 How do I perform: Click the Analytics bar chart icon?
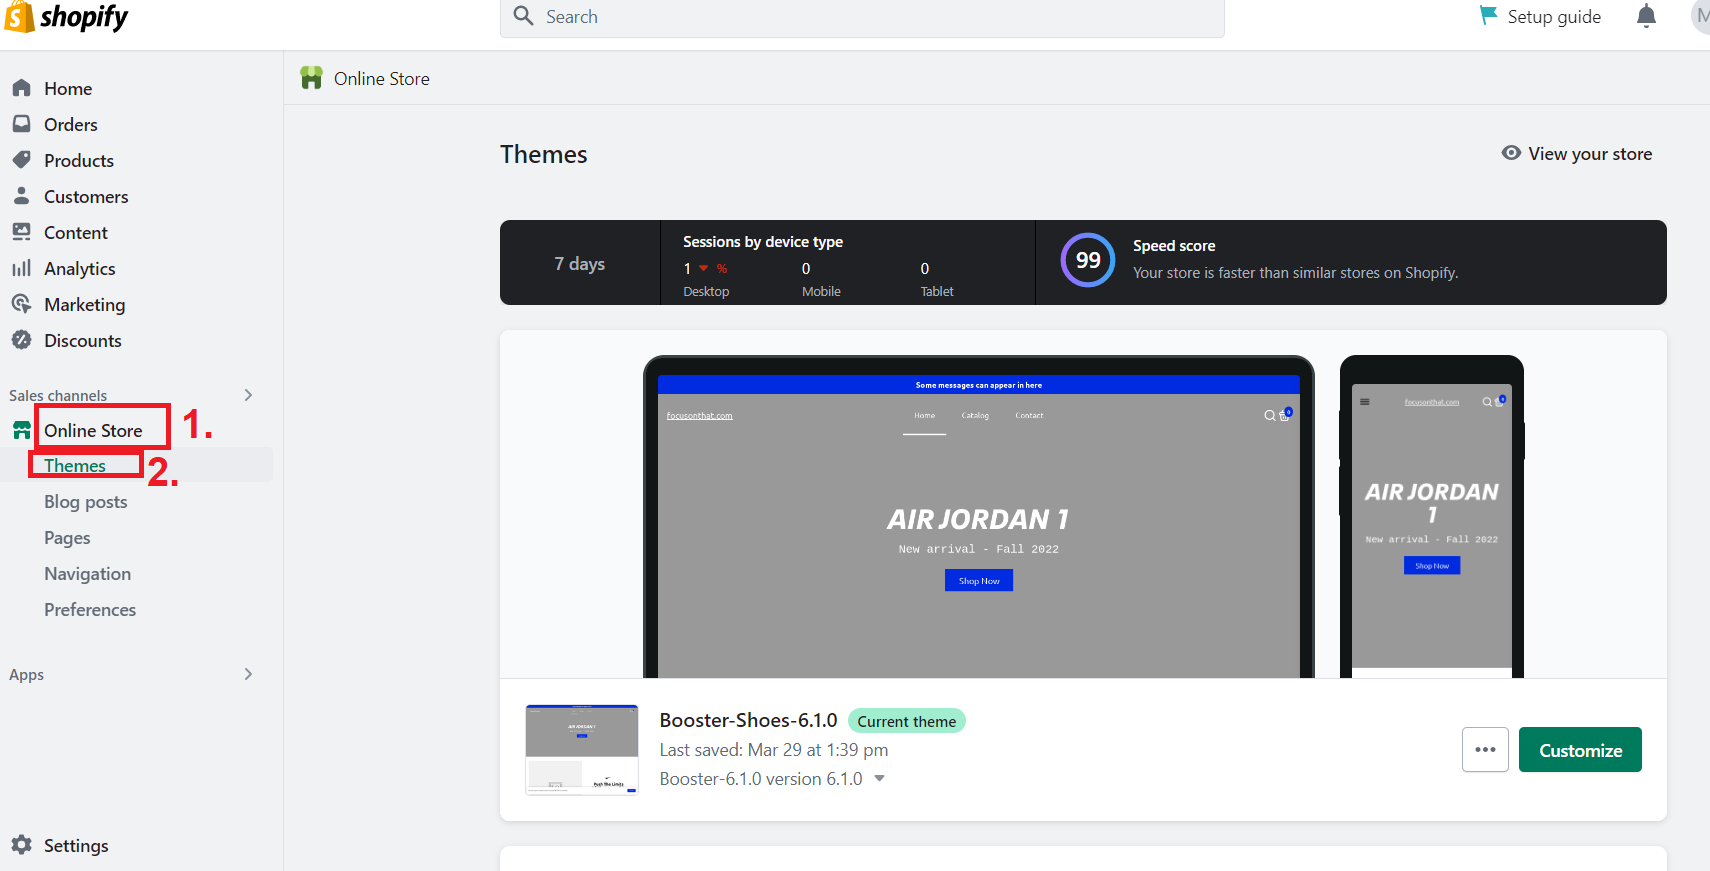click(21, 268)
